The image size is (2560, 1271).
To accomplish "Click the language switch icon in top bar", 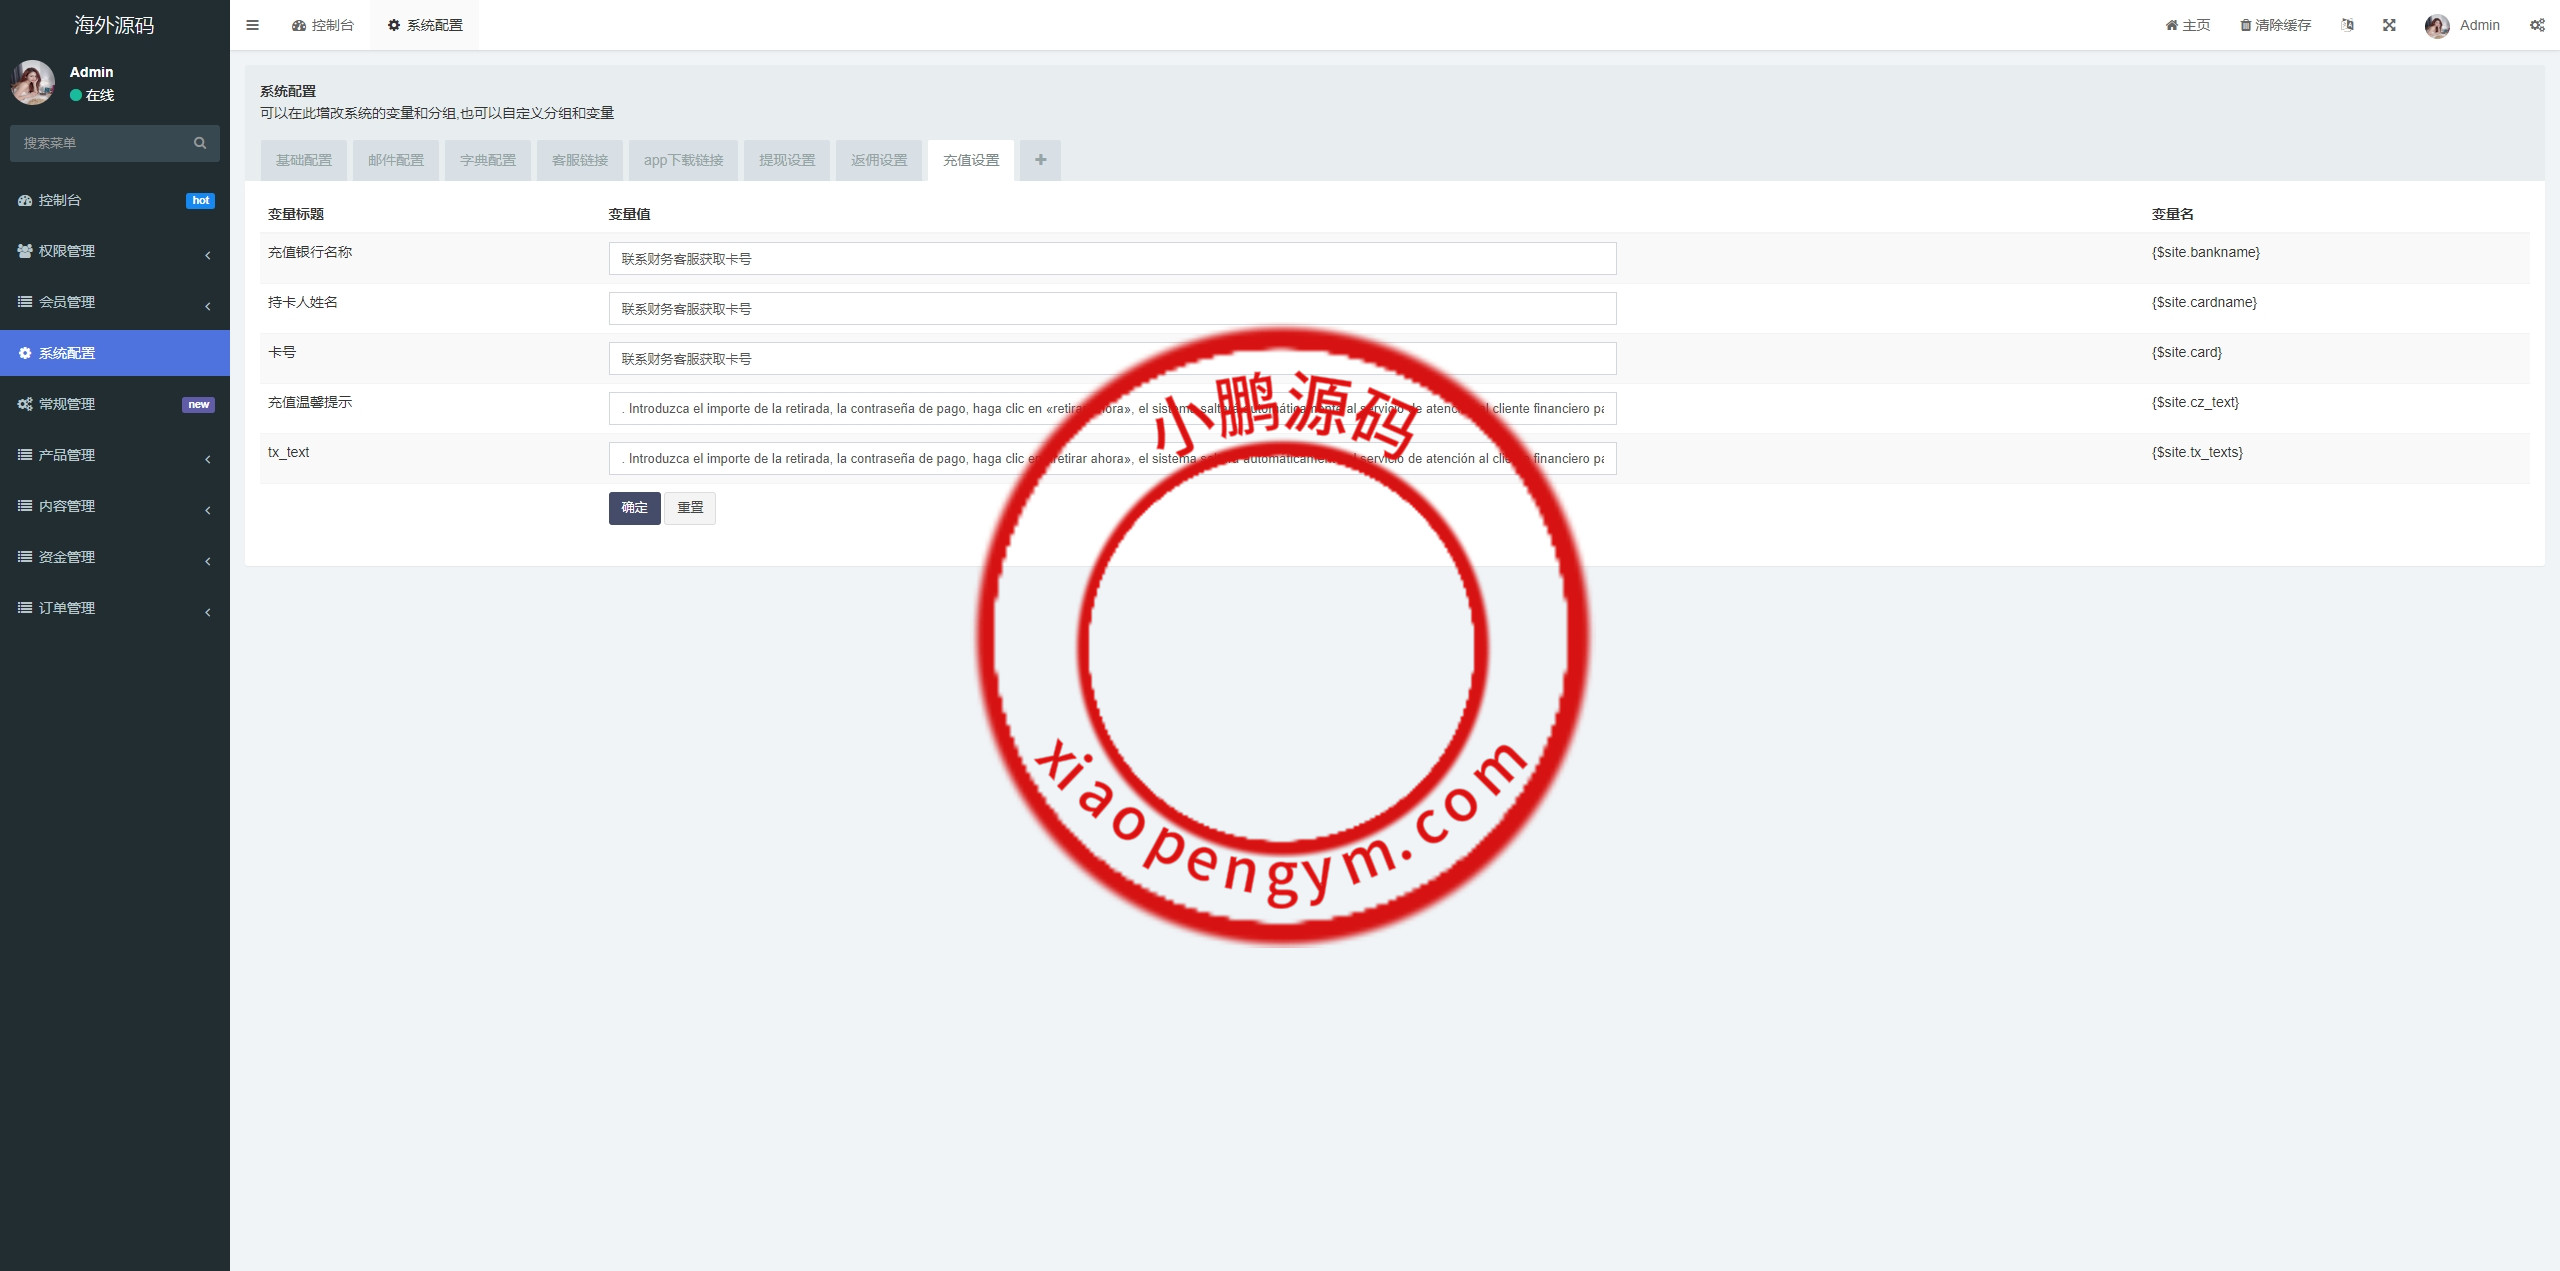I will click(x=2347, y=25).
